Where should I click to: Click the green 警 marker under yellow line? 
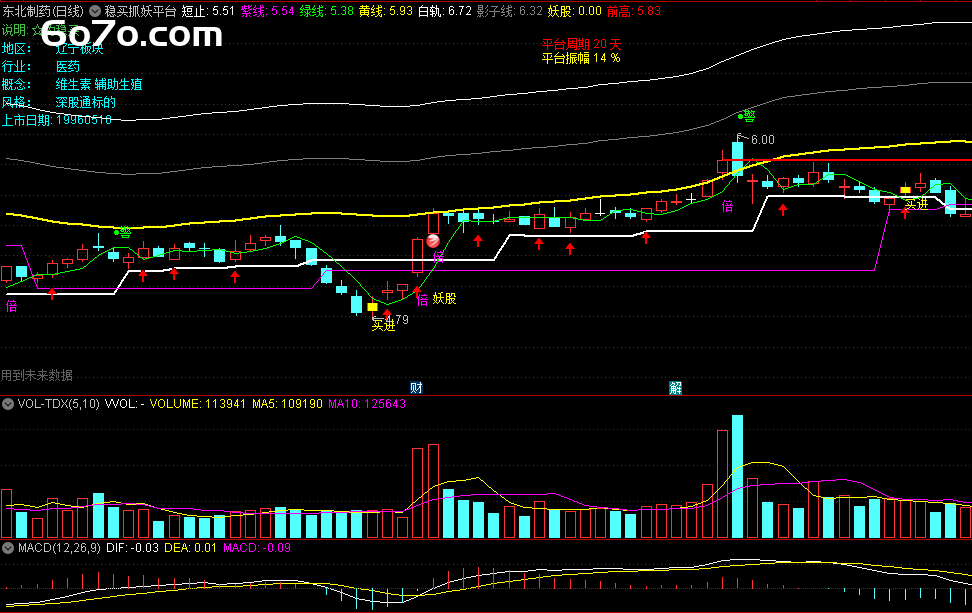tap(125, 232)
